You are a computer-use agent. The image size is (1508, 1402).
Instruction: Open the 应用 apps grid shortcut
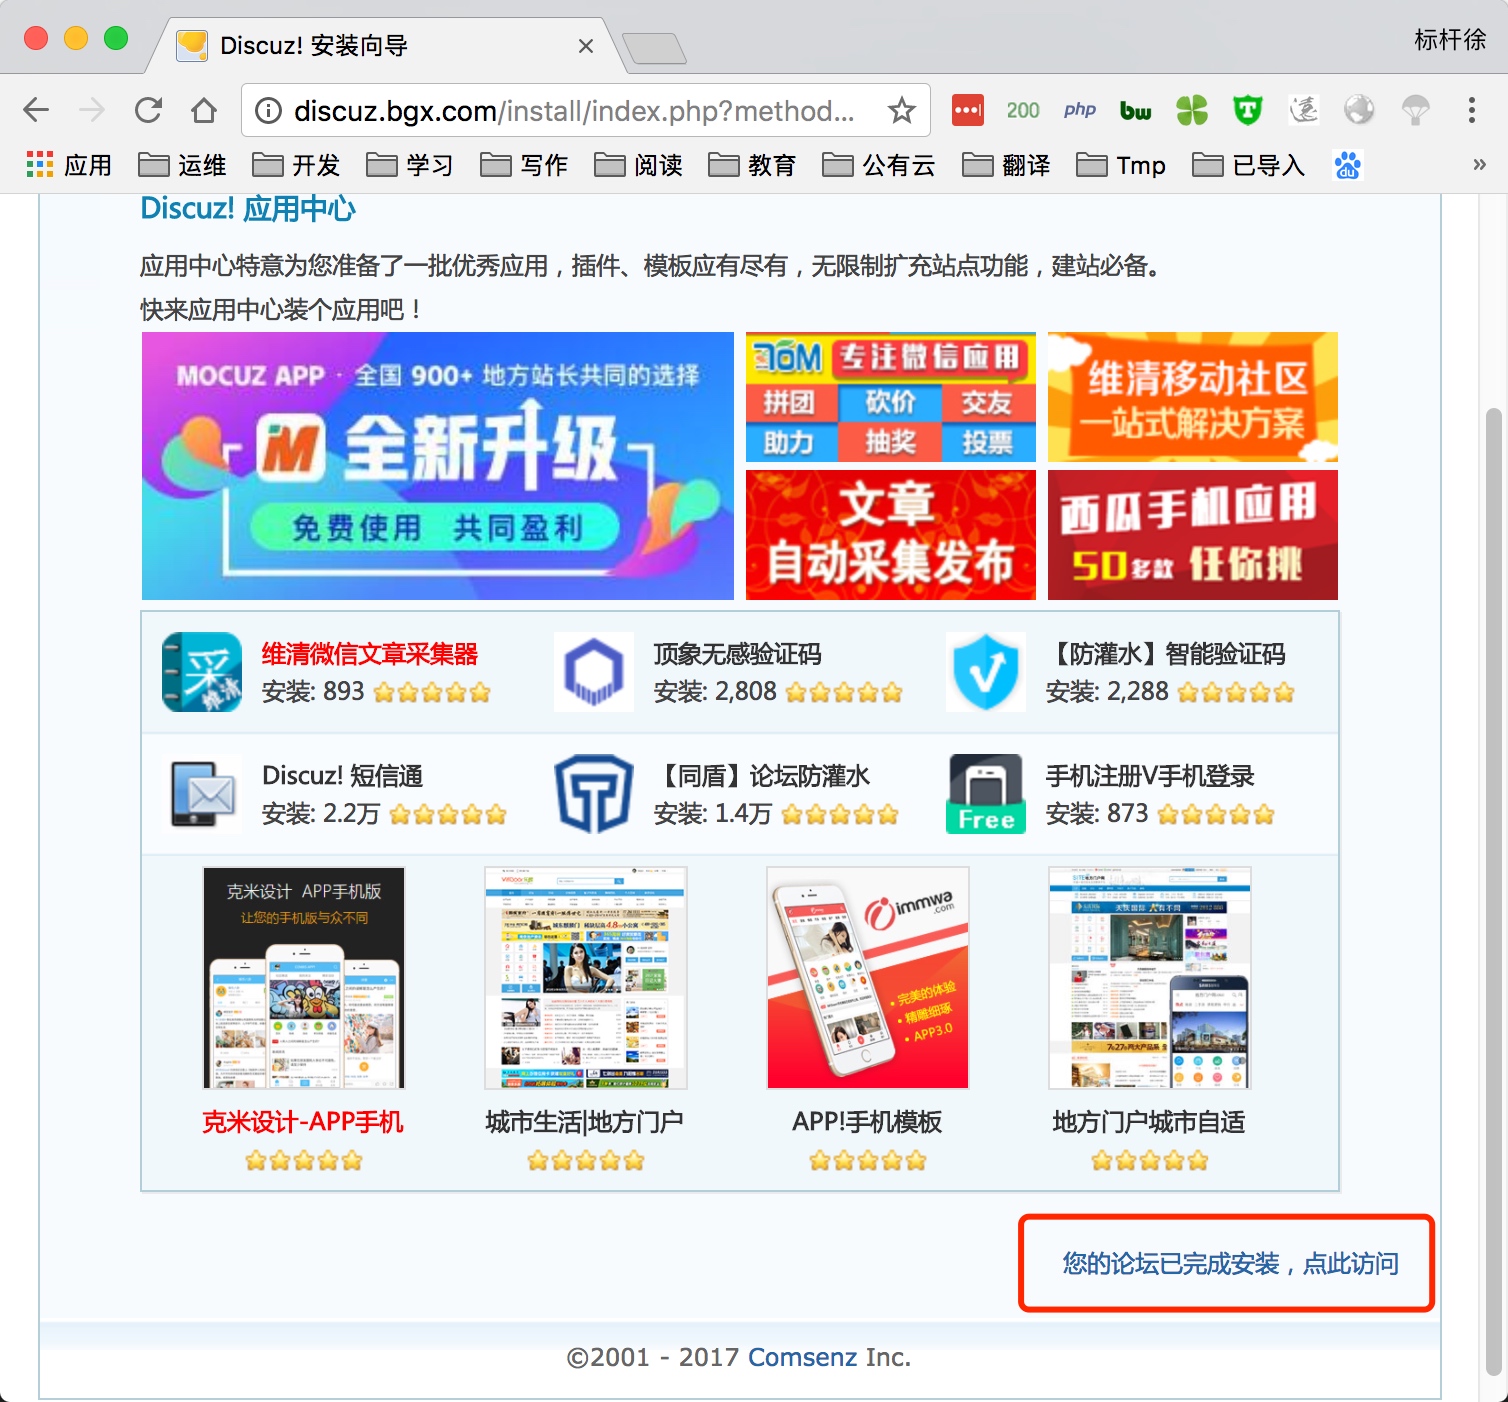[69, 165]
